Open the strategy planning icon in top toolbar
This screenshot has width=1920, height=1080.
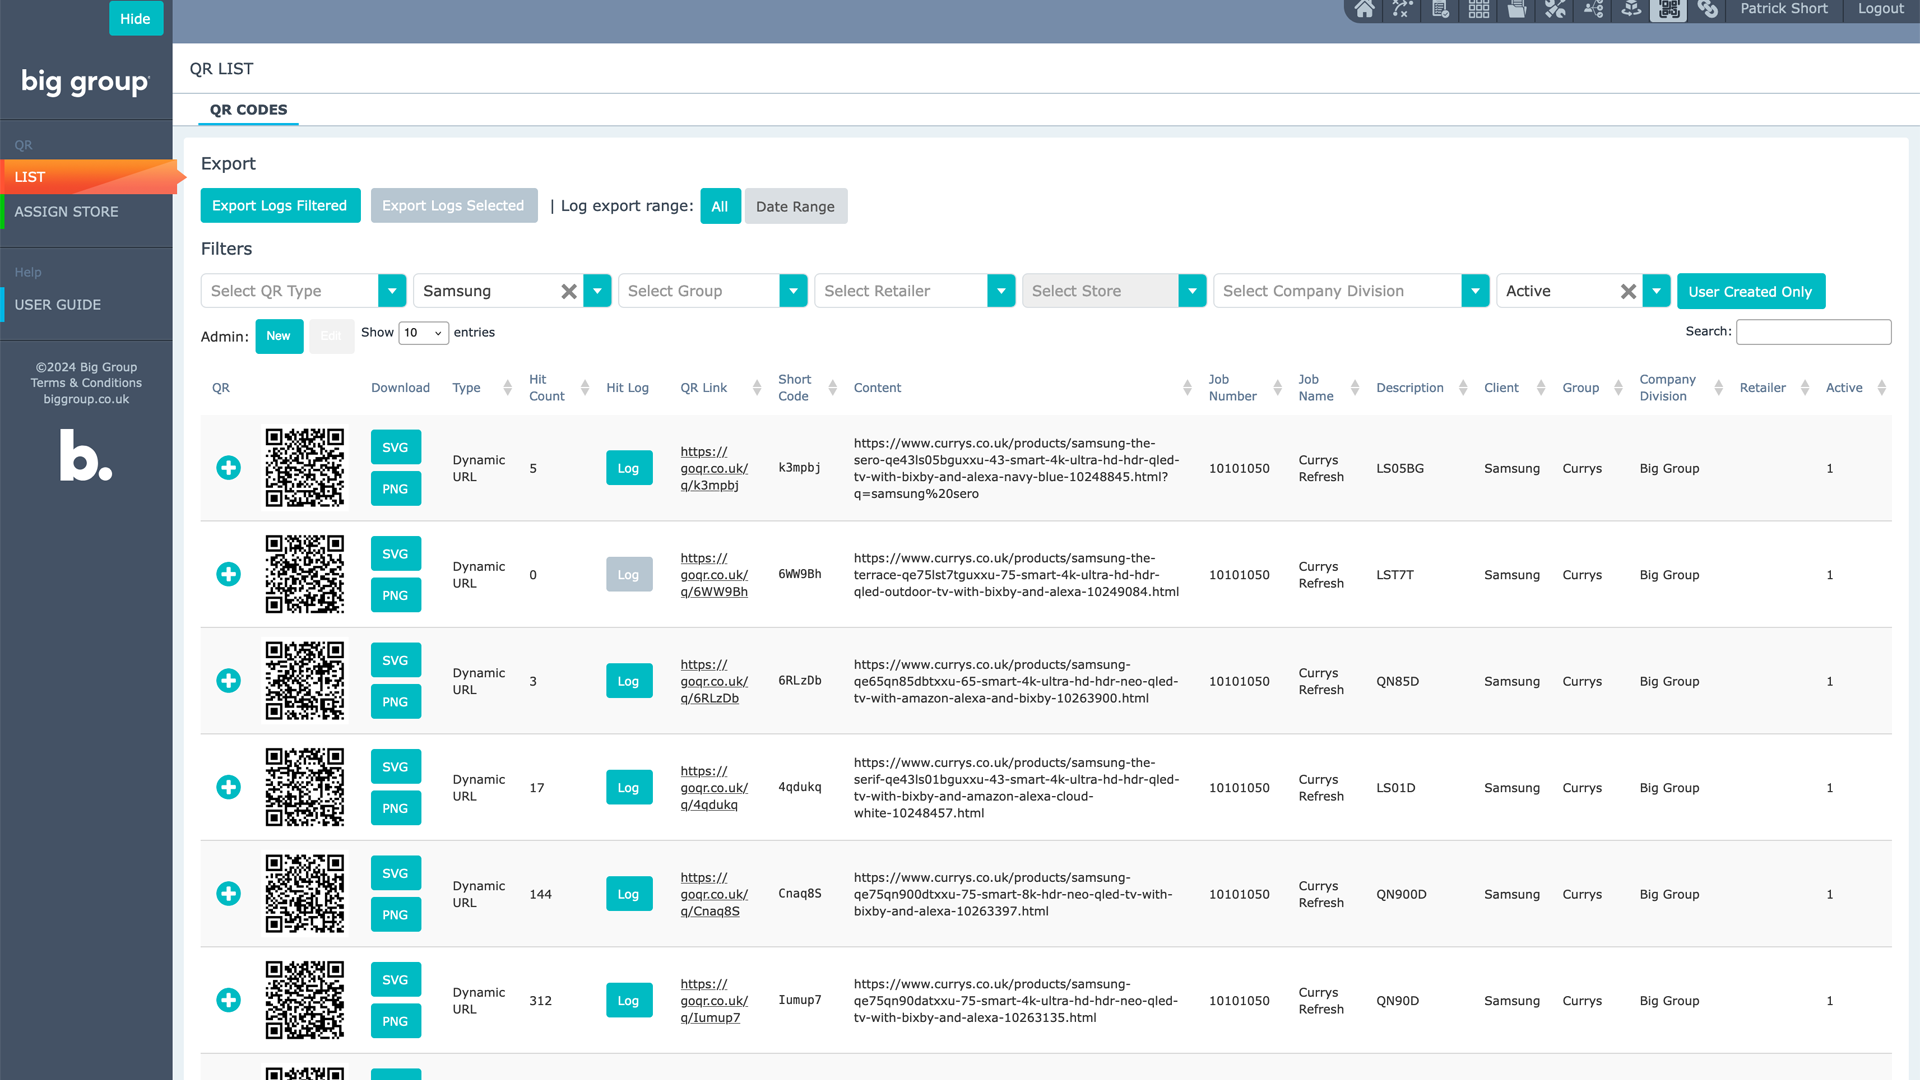pyautogui.click(x=1402, y=10)
